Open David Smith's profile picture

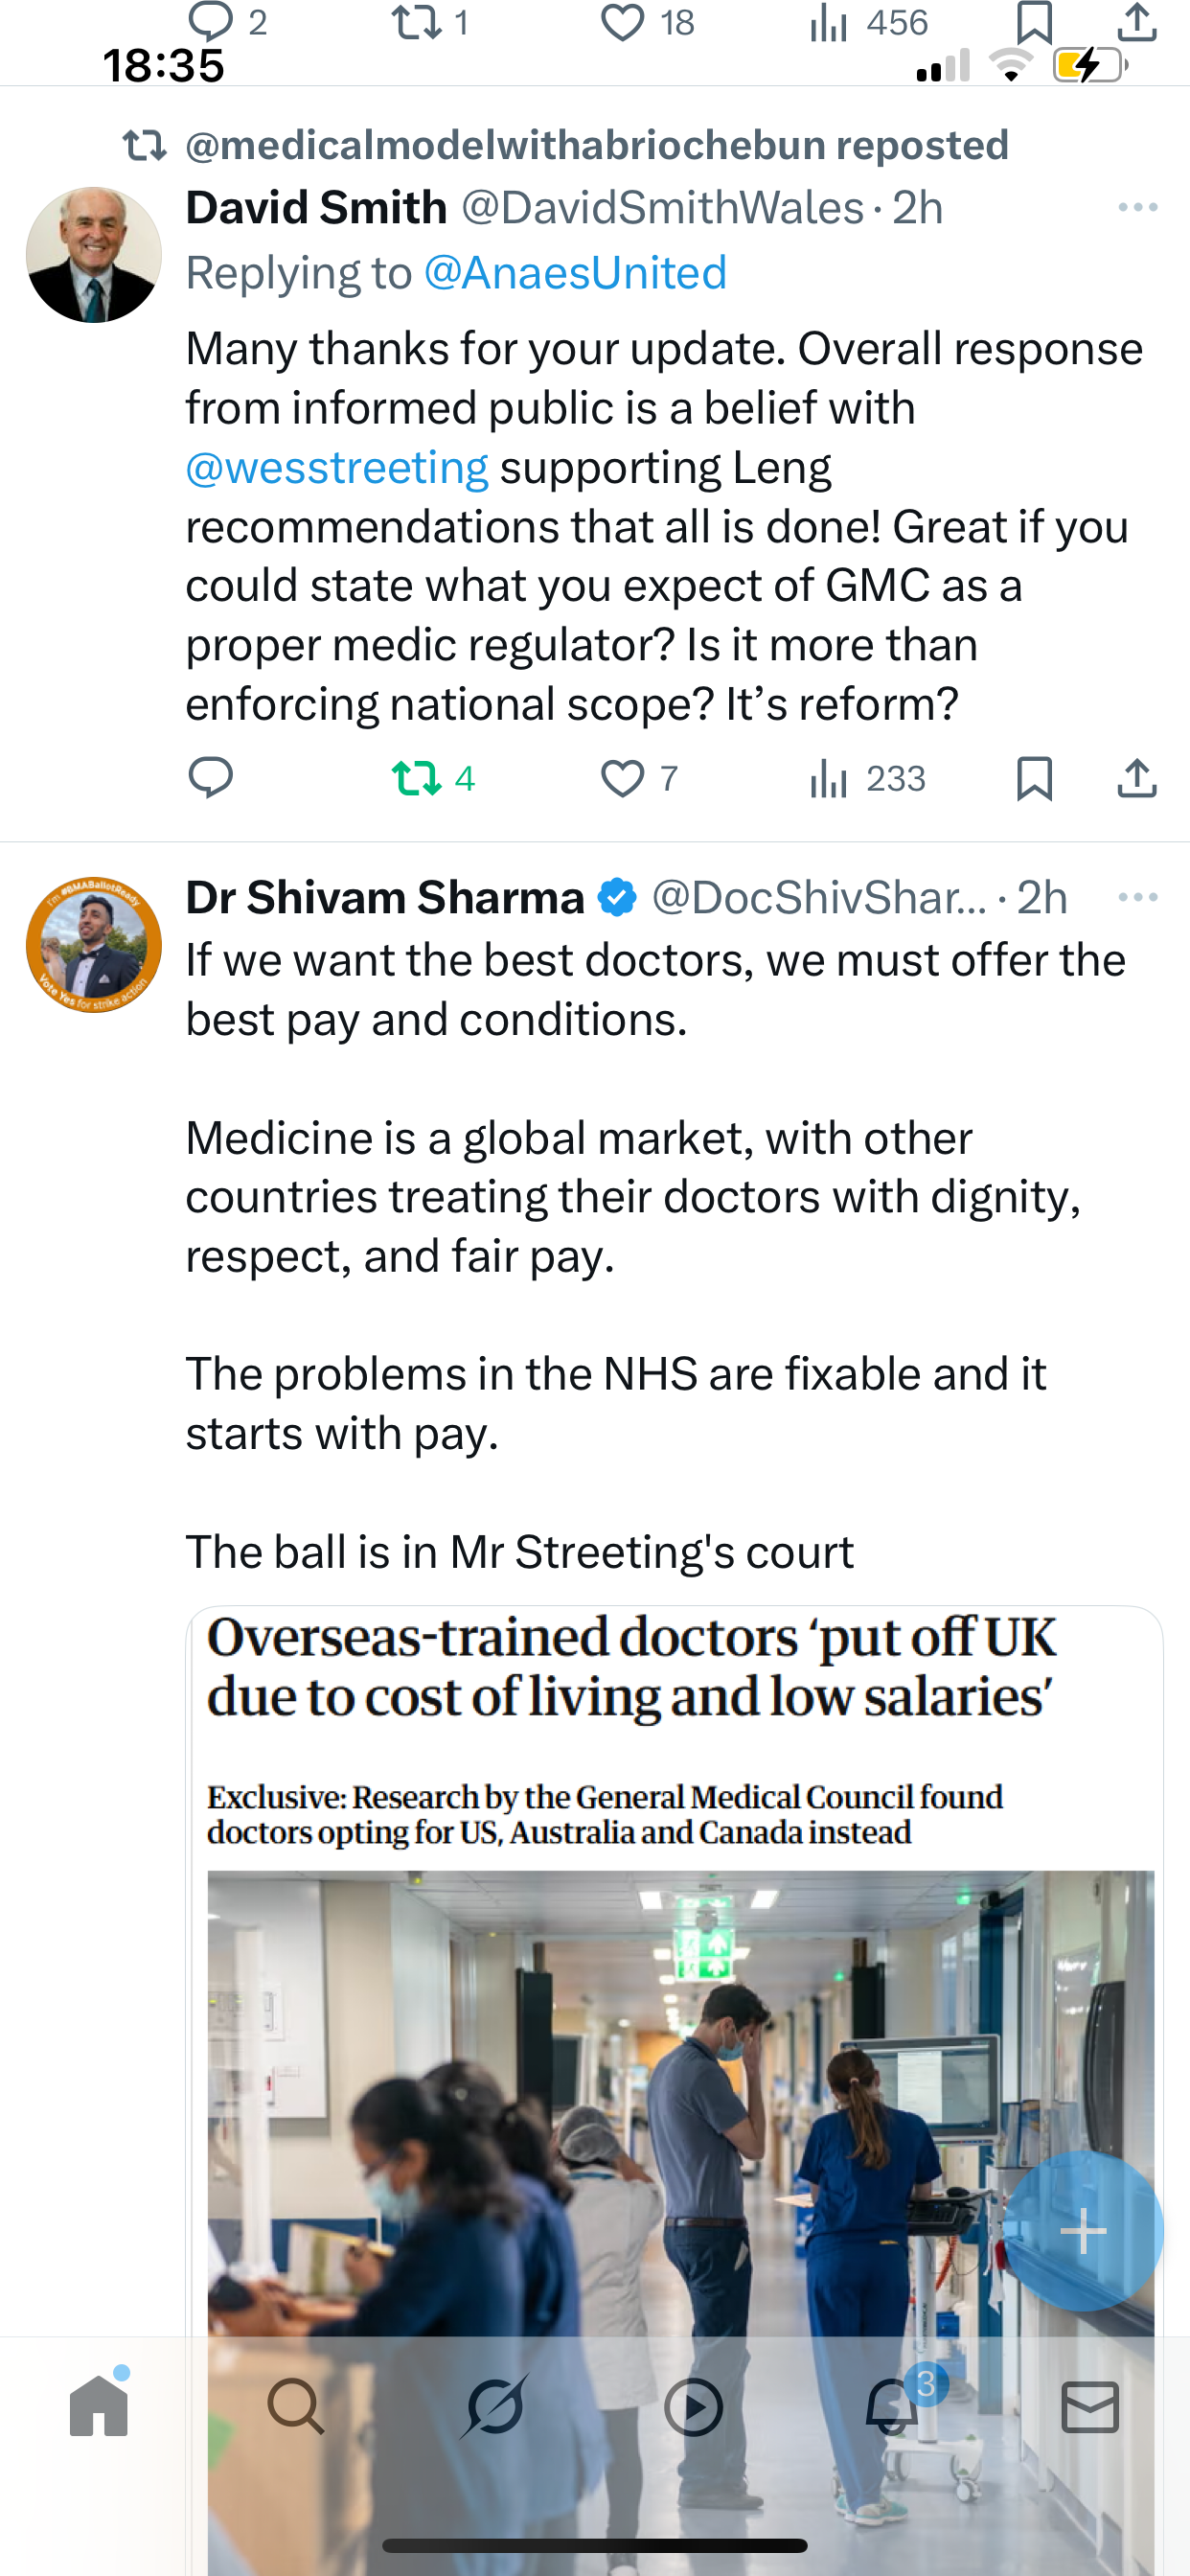click(x=94, y=255)
